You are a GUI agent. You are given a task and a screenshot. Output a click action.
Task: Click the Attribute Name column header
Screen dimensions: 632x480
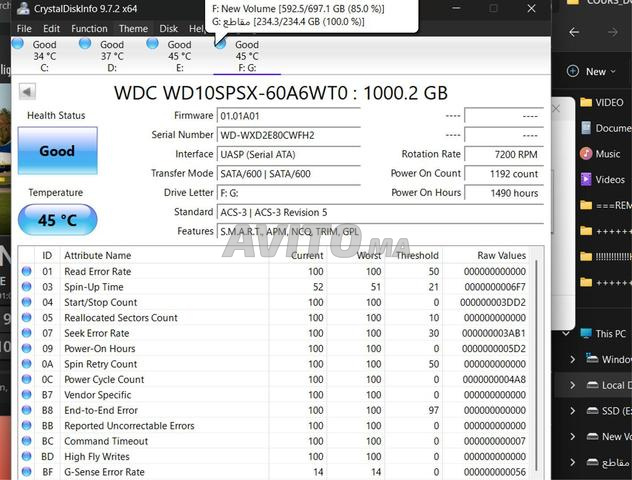coord(97,256)
